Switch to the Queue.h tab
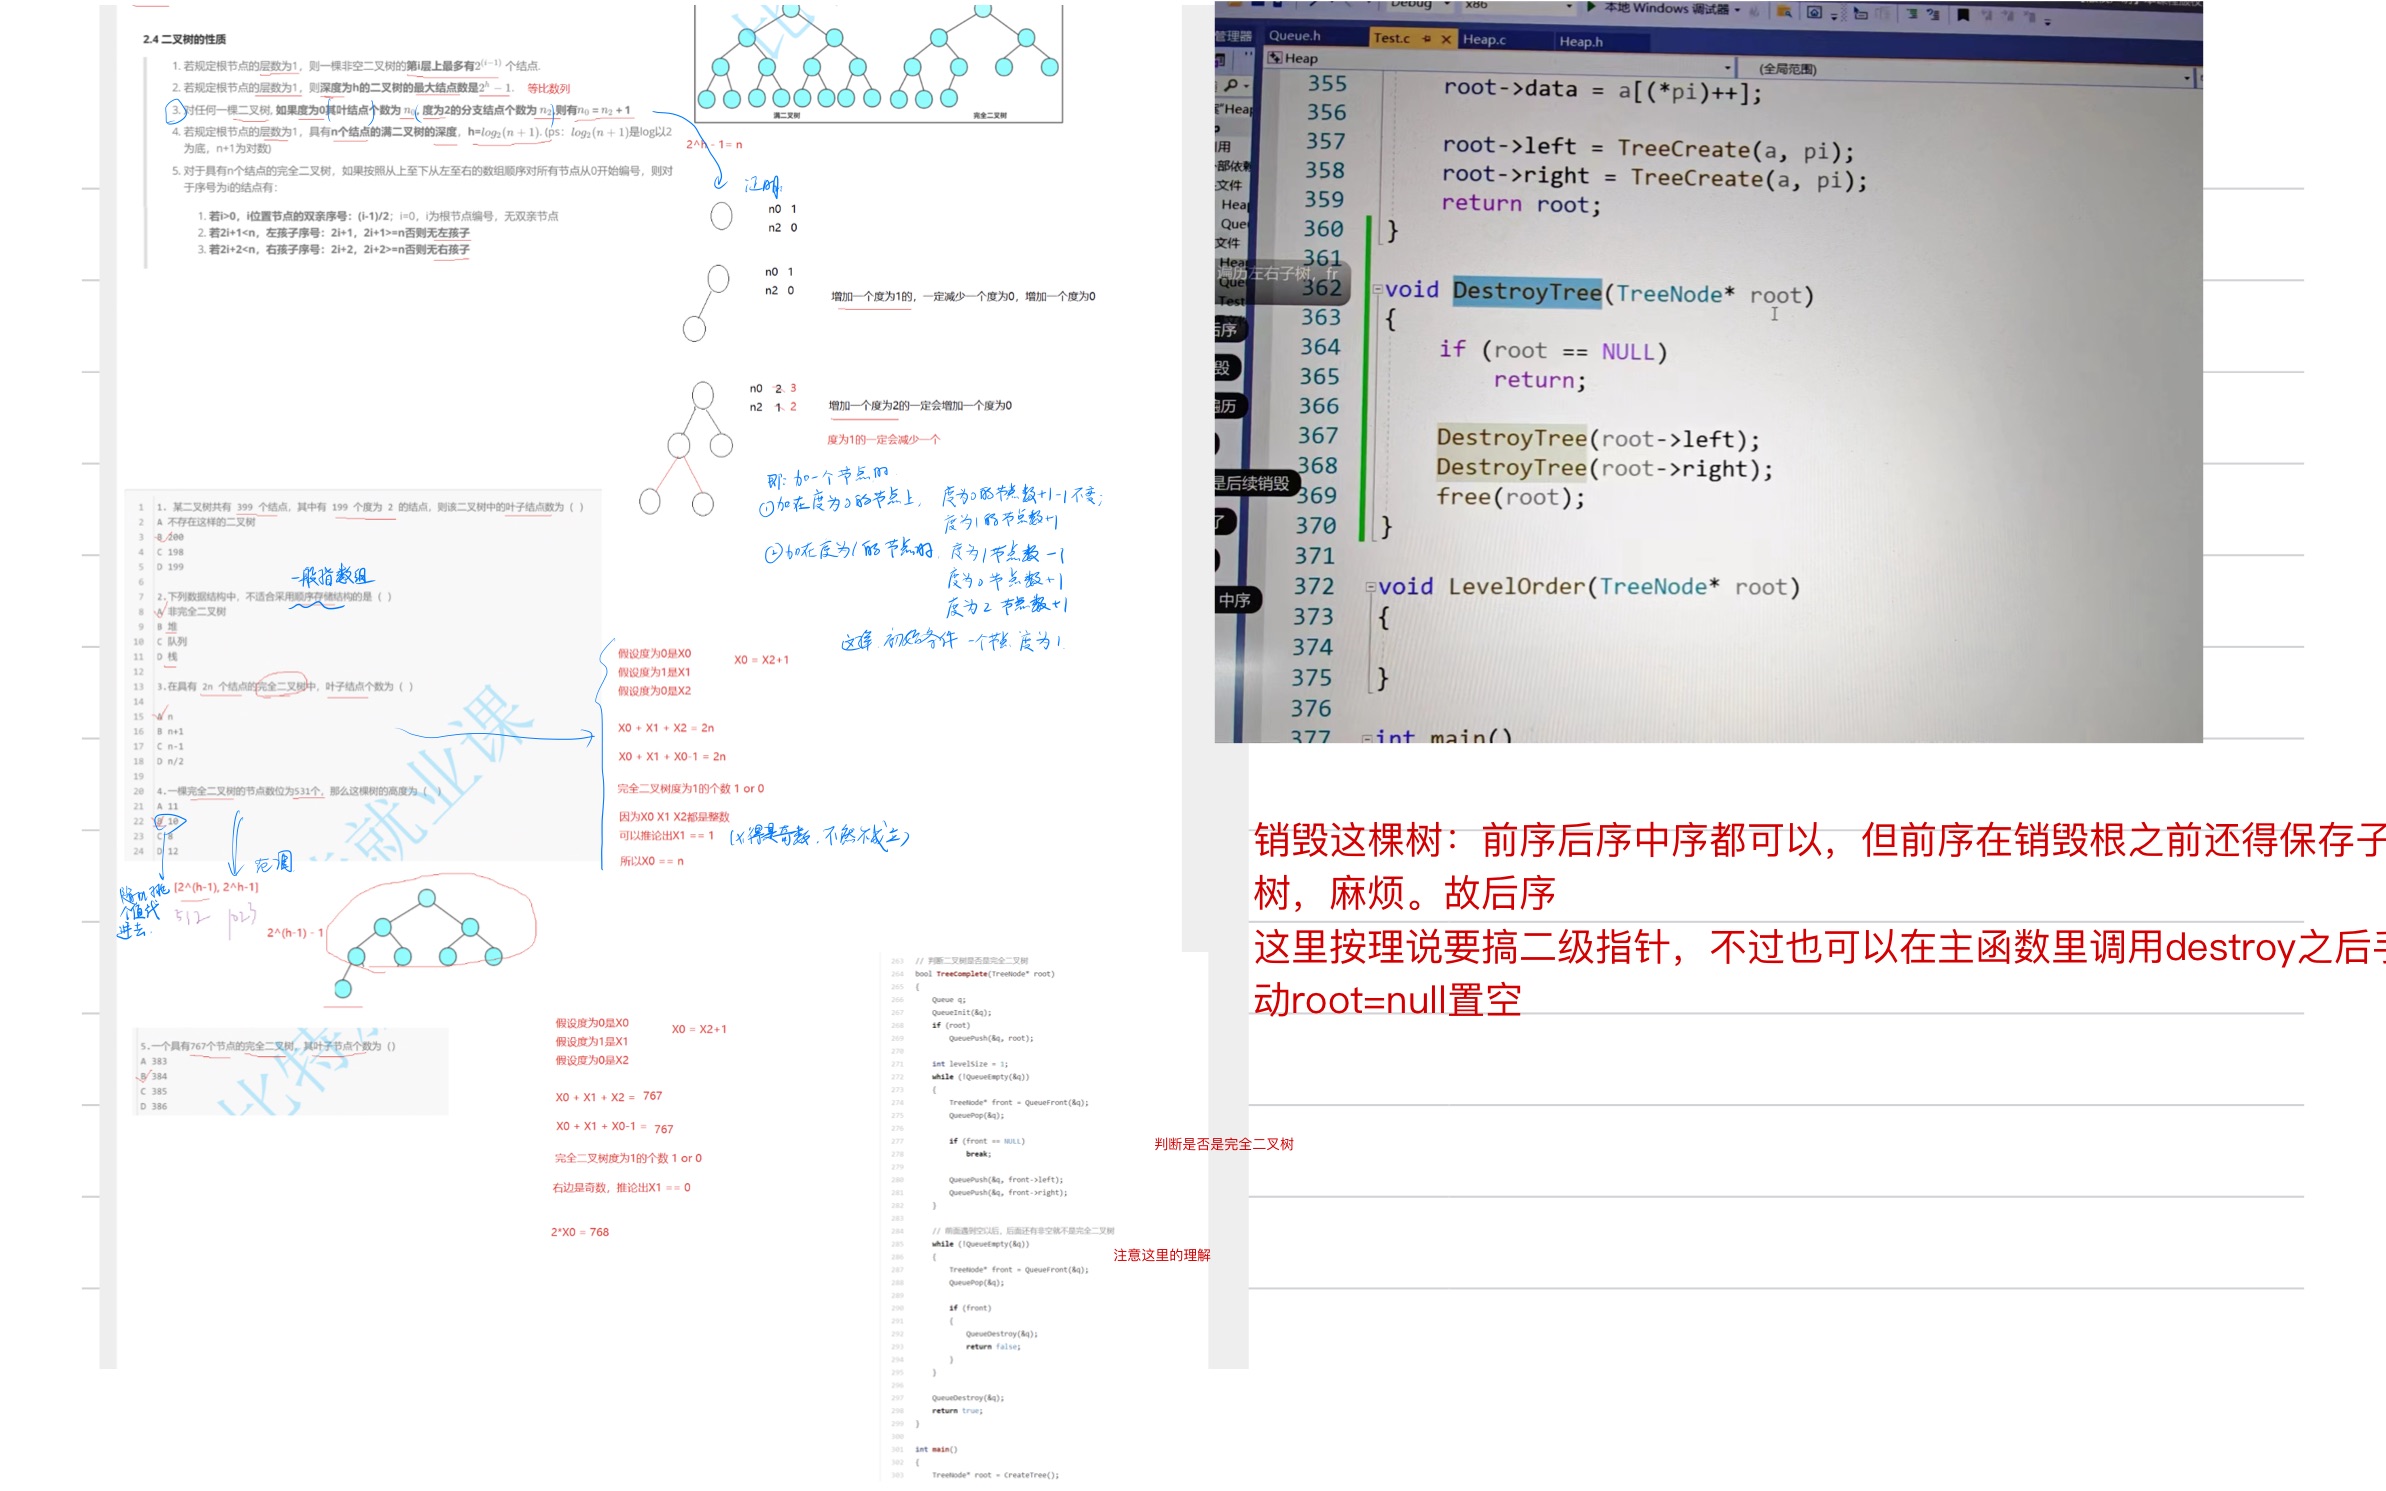This screenshot has height=1491, width=2386. point(1294,36)
